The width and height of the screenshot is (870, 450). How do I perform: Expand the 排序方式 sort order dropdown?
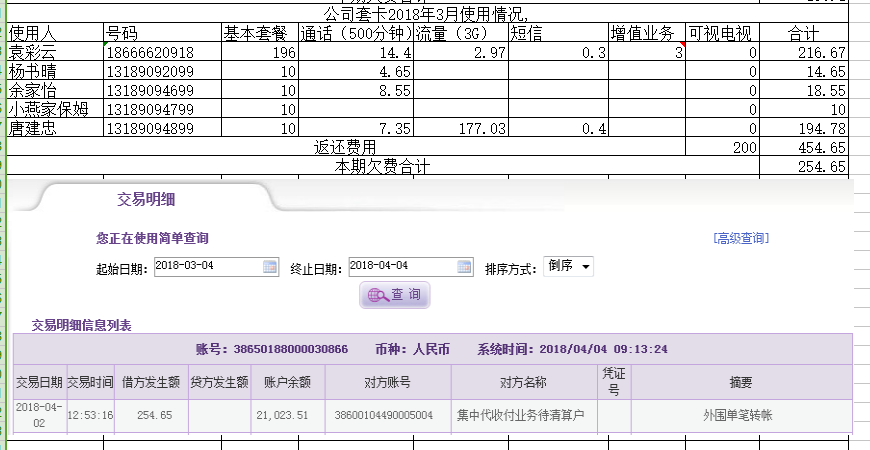[568, 267]
